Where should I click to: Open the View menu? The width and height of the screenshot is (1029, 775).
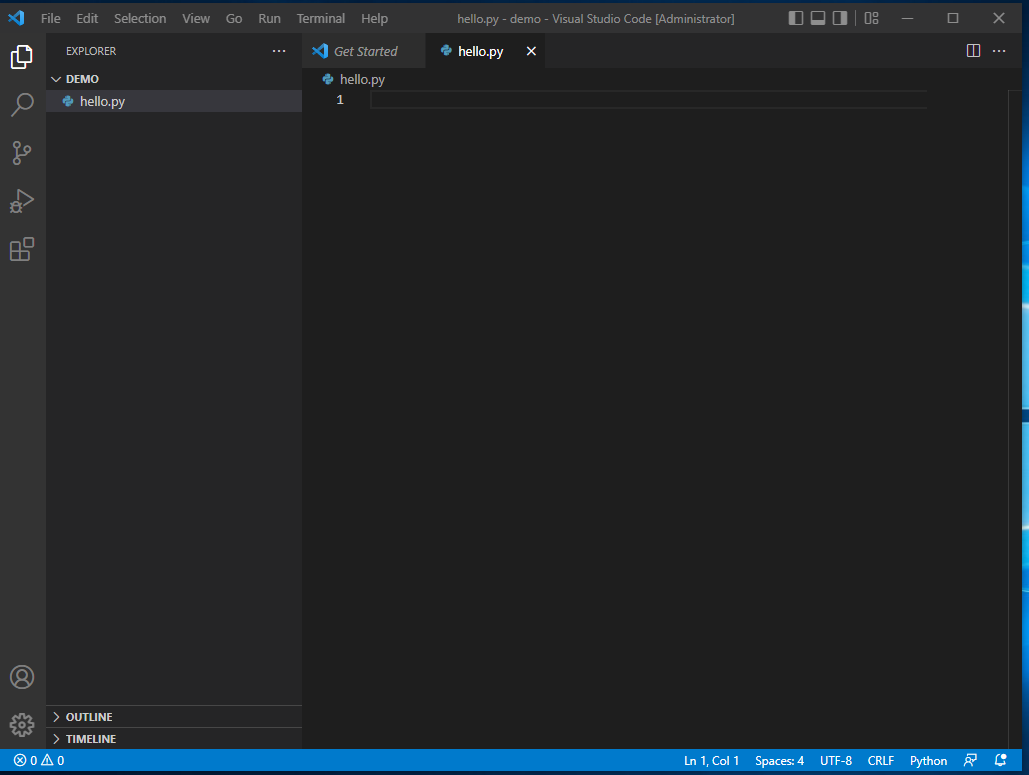(x=196, y=18)
